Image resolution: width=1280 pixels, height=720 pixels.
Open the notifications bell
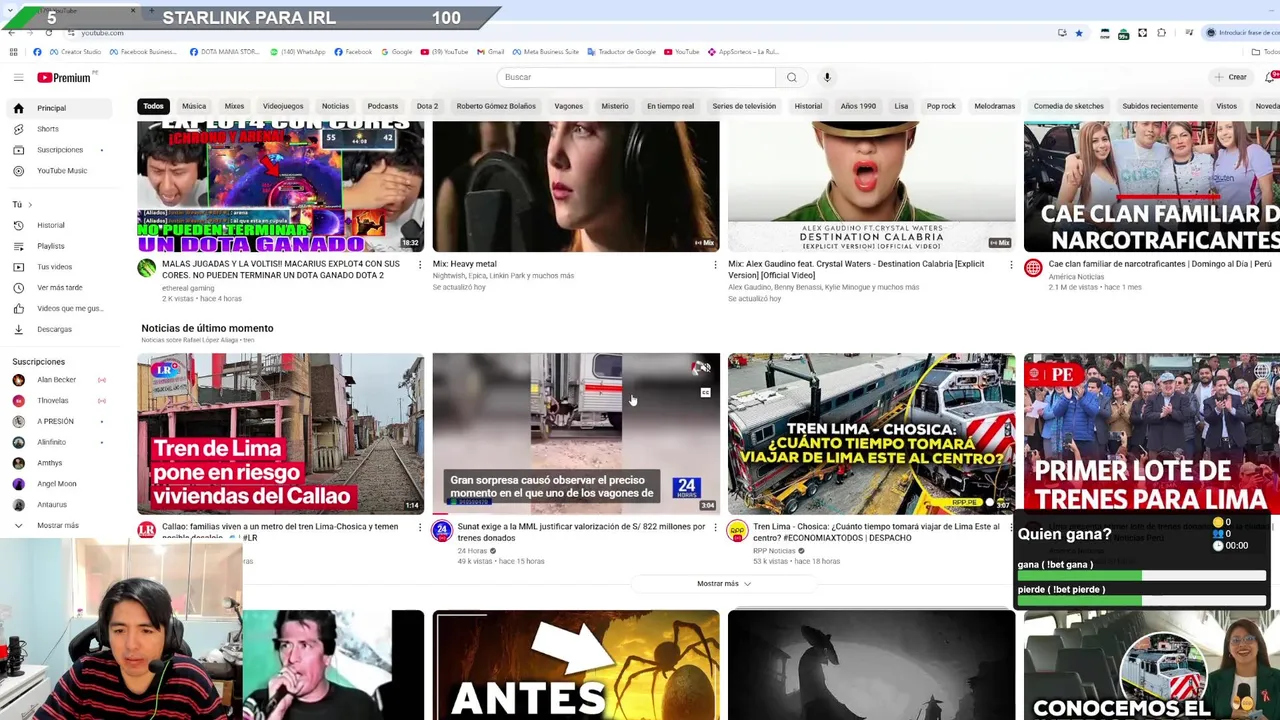[1271, 77]
